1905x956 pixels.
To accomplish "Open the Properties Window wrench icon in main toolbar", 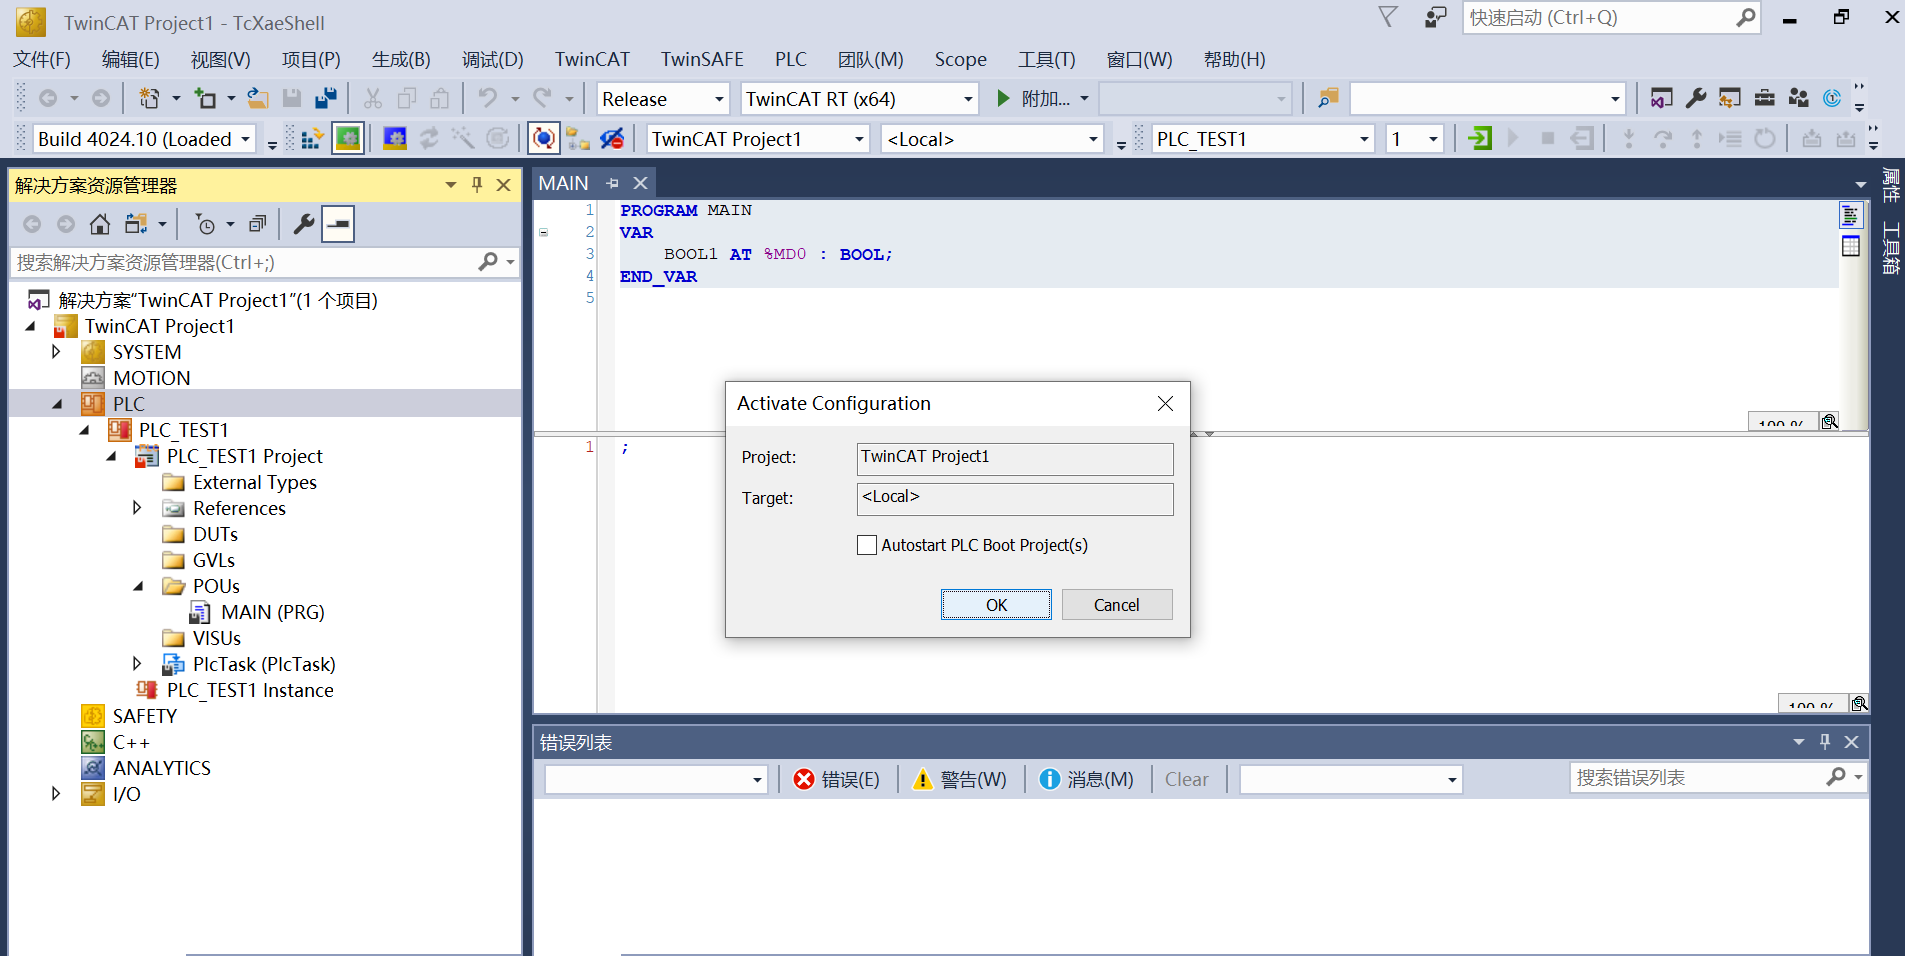I will pyautogui.click(x=1696, y=98).
